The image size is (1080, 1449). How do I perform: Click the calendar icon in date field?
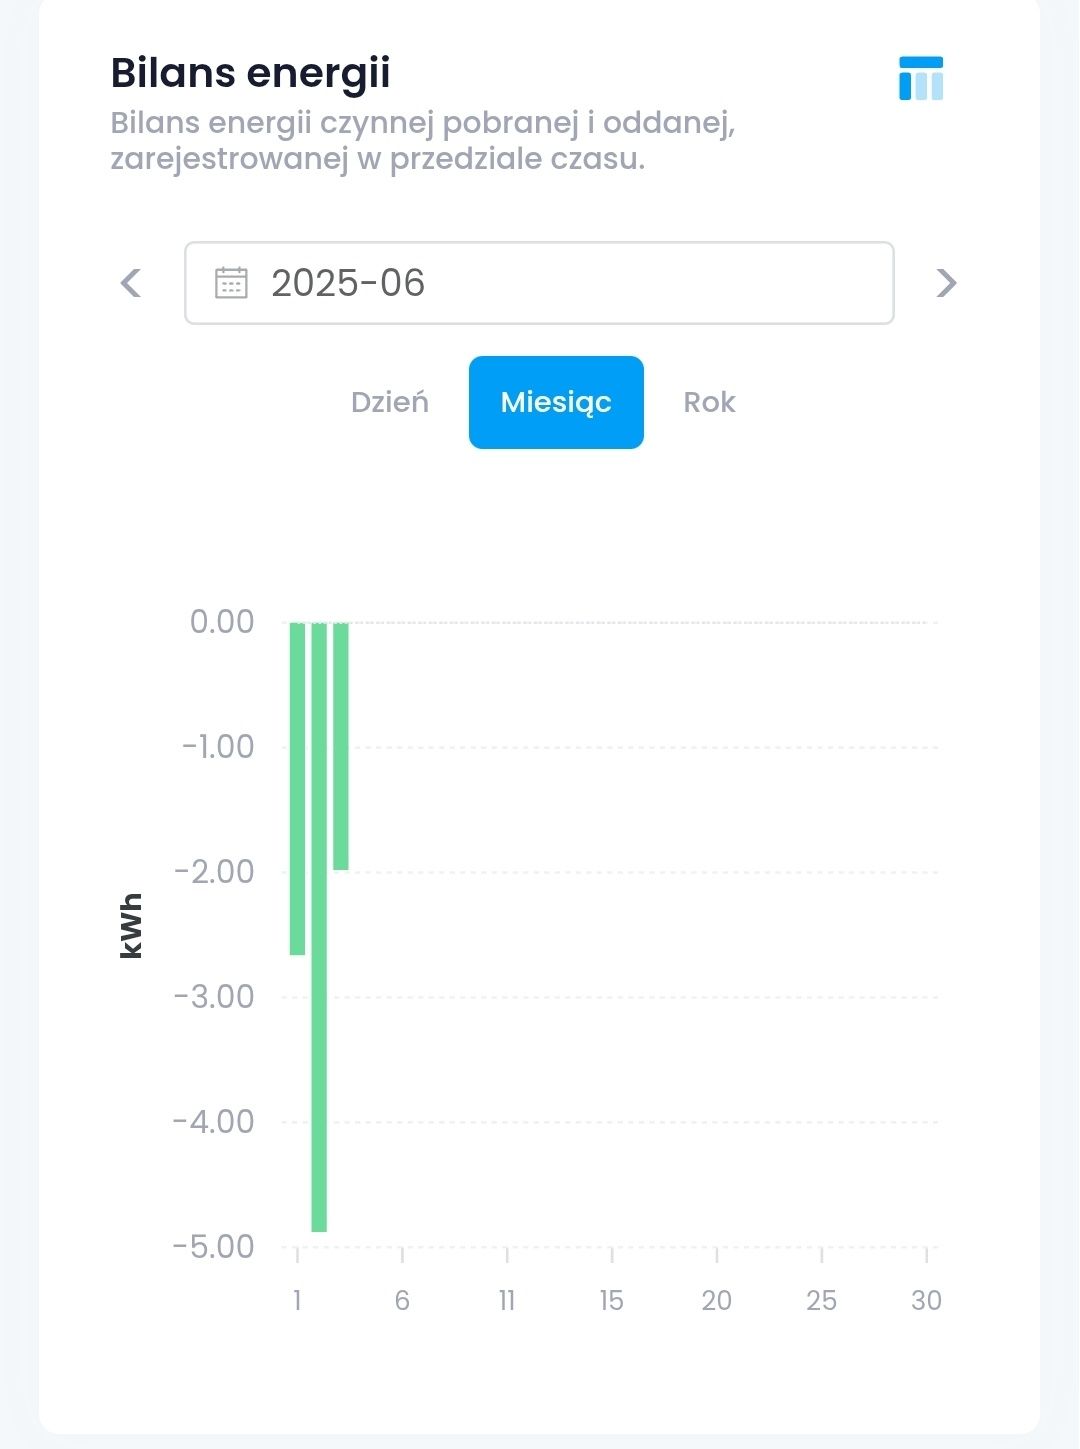point(231,283)
